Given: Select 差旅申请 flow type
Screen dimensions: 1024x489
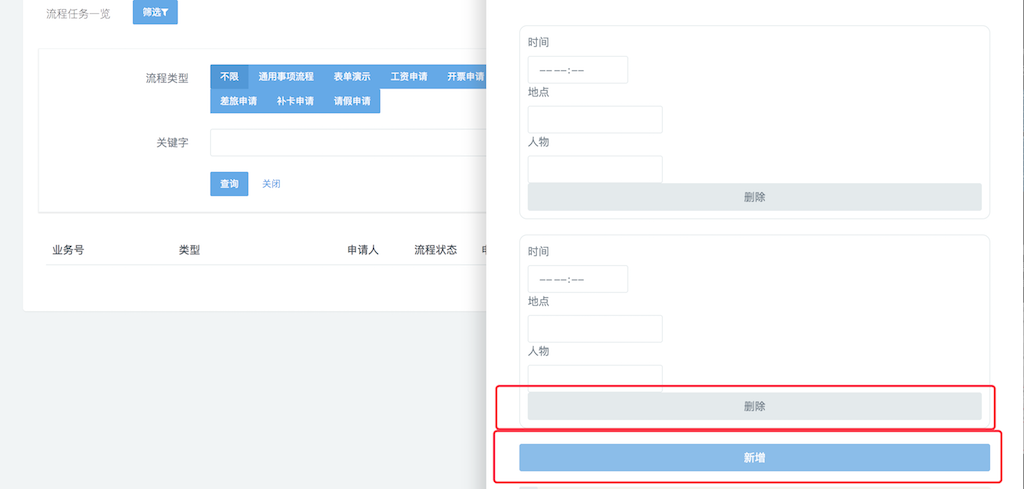Looking at the screenshot, I should click(238, 101).
